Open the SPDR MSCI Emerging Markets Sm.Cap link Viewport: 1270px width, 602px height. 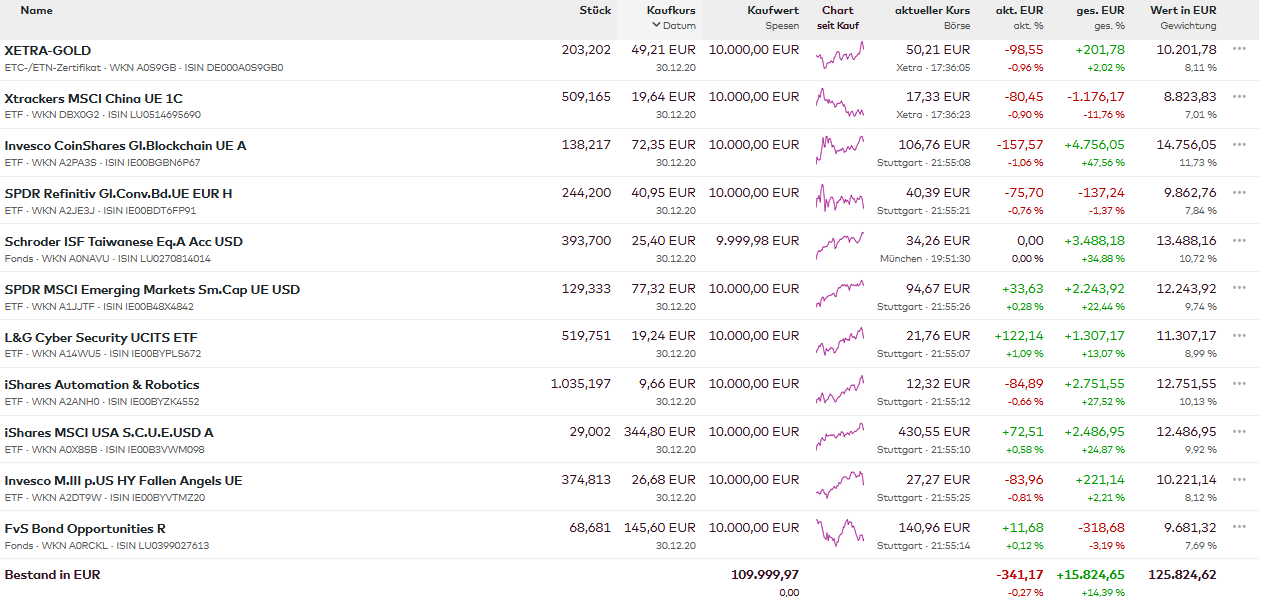152,289
